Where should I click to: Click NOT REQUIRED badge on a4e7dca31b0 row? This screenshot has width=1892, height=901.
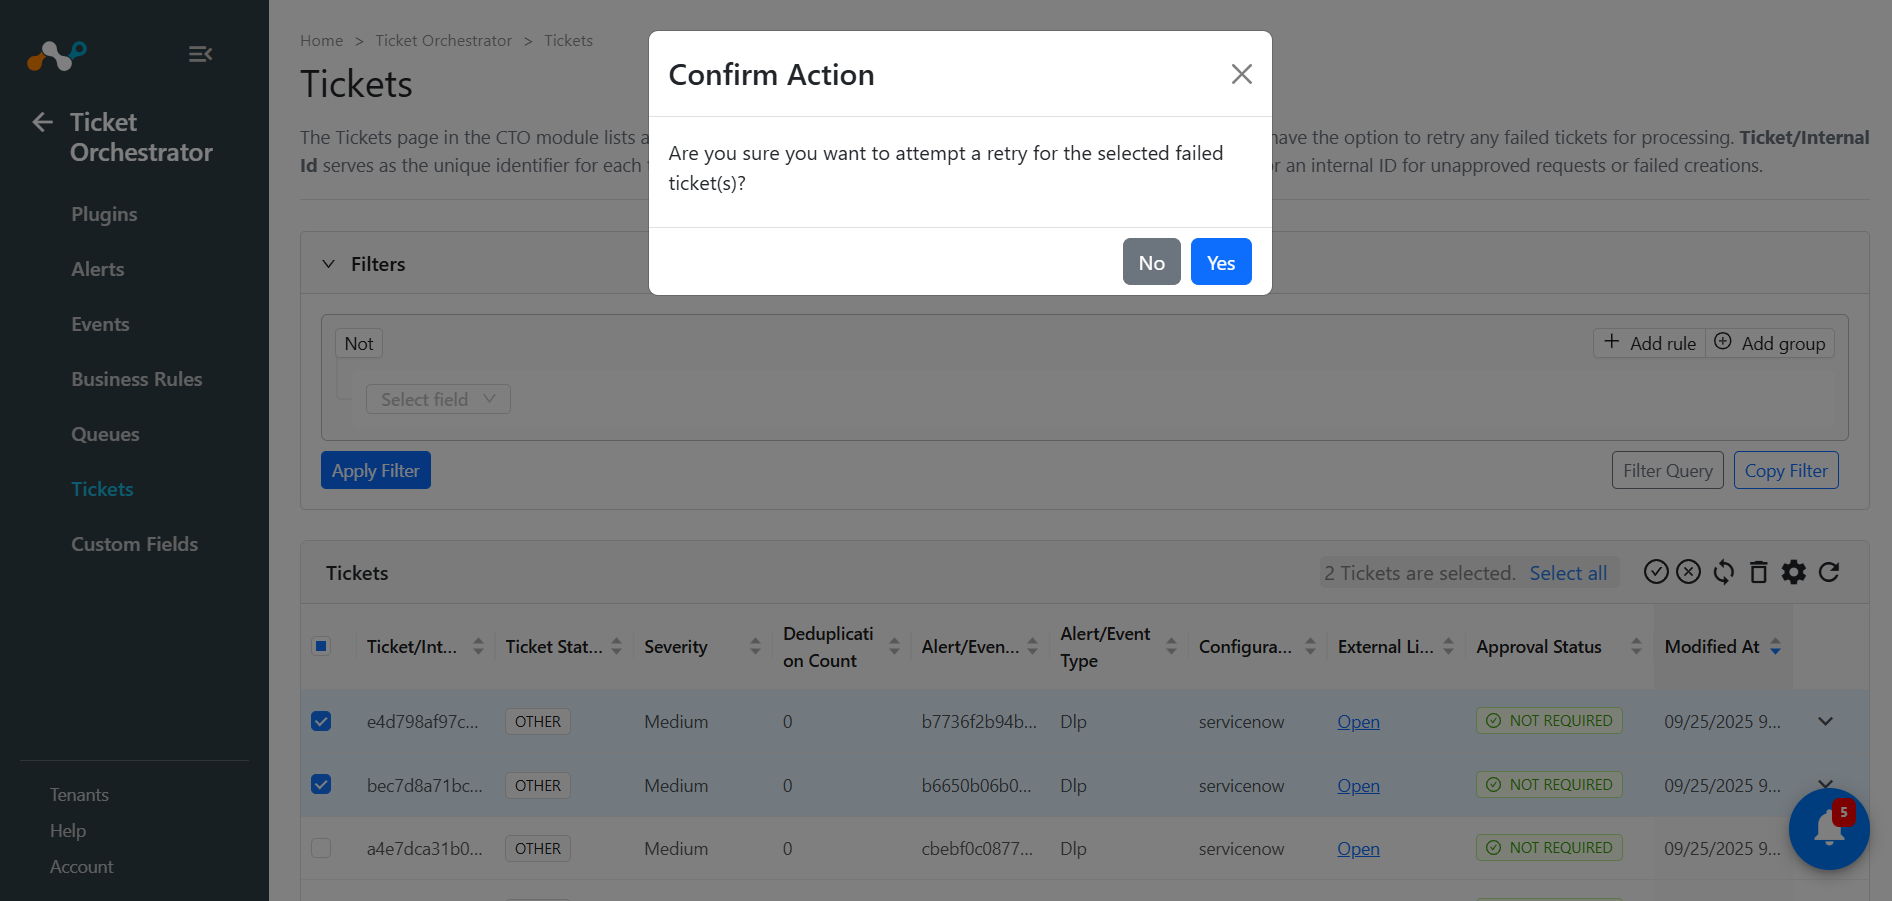(1549, 848)
